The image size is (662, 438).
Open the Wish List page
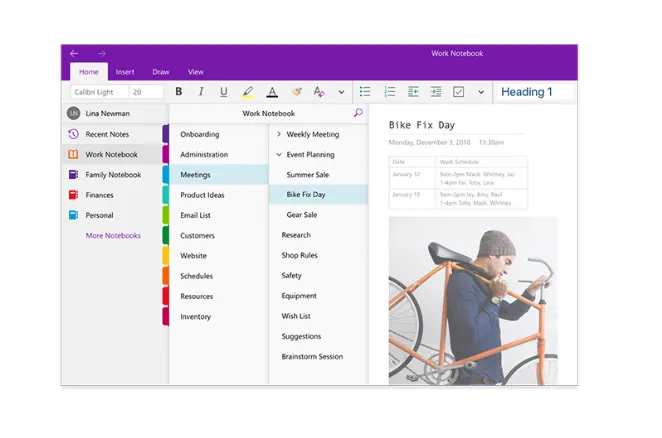point(319,316)
